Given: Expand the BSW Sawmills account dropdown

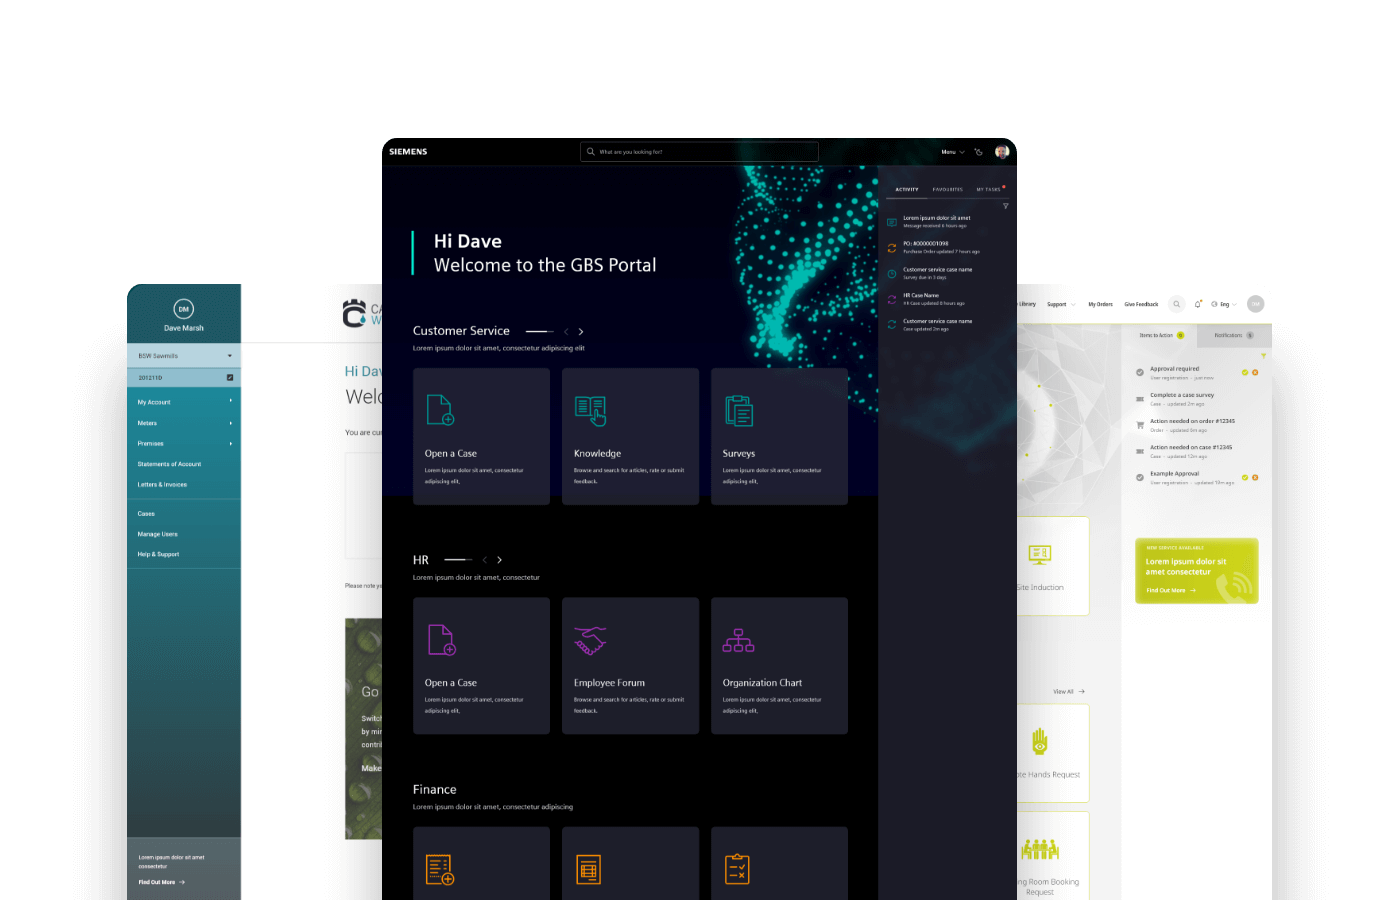Looking at the screenshot, I should point(229,356).
